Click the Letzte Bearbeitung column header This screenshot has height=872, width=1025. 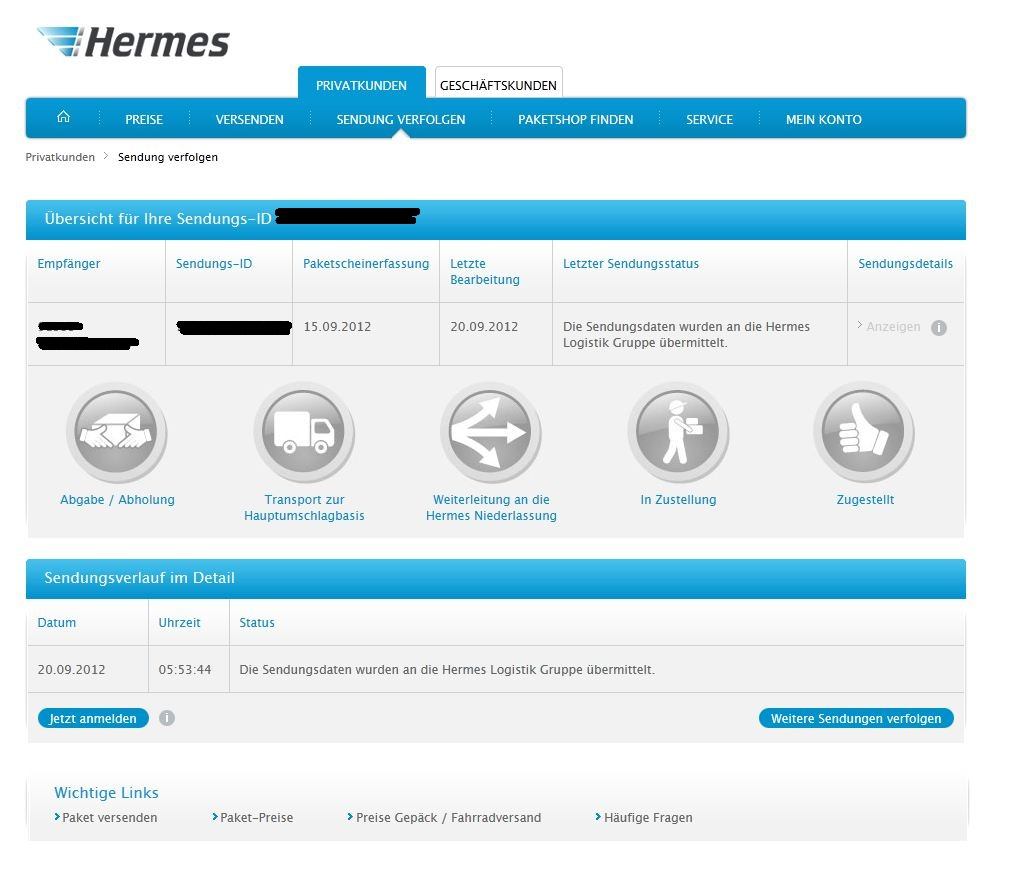point(484,271)
